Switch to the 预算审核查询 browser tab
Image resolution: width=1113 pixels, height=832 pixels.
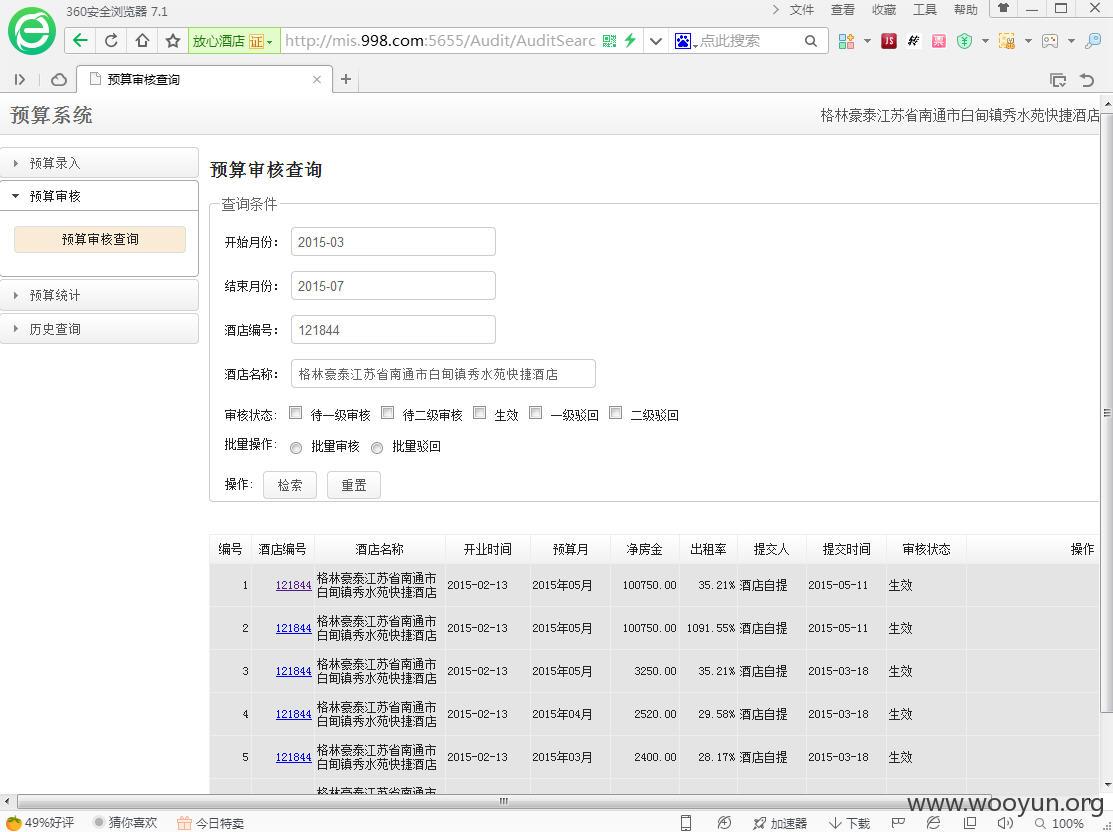pyautogui.click(x=204, y=80)
